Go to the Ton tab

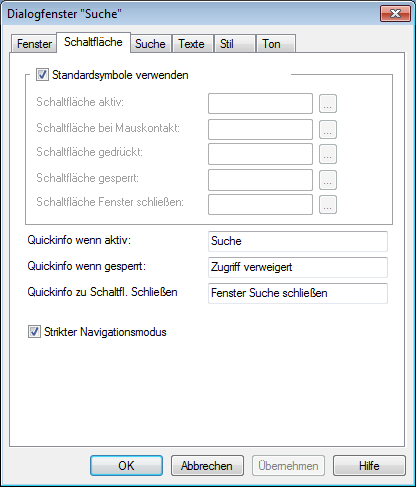(275, 44)
